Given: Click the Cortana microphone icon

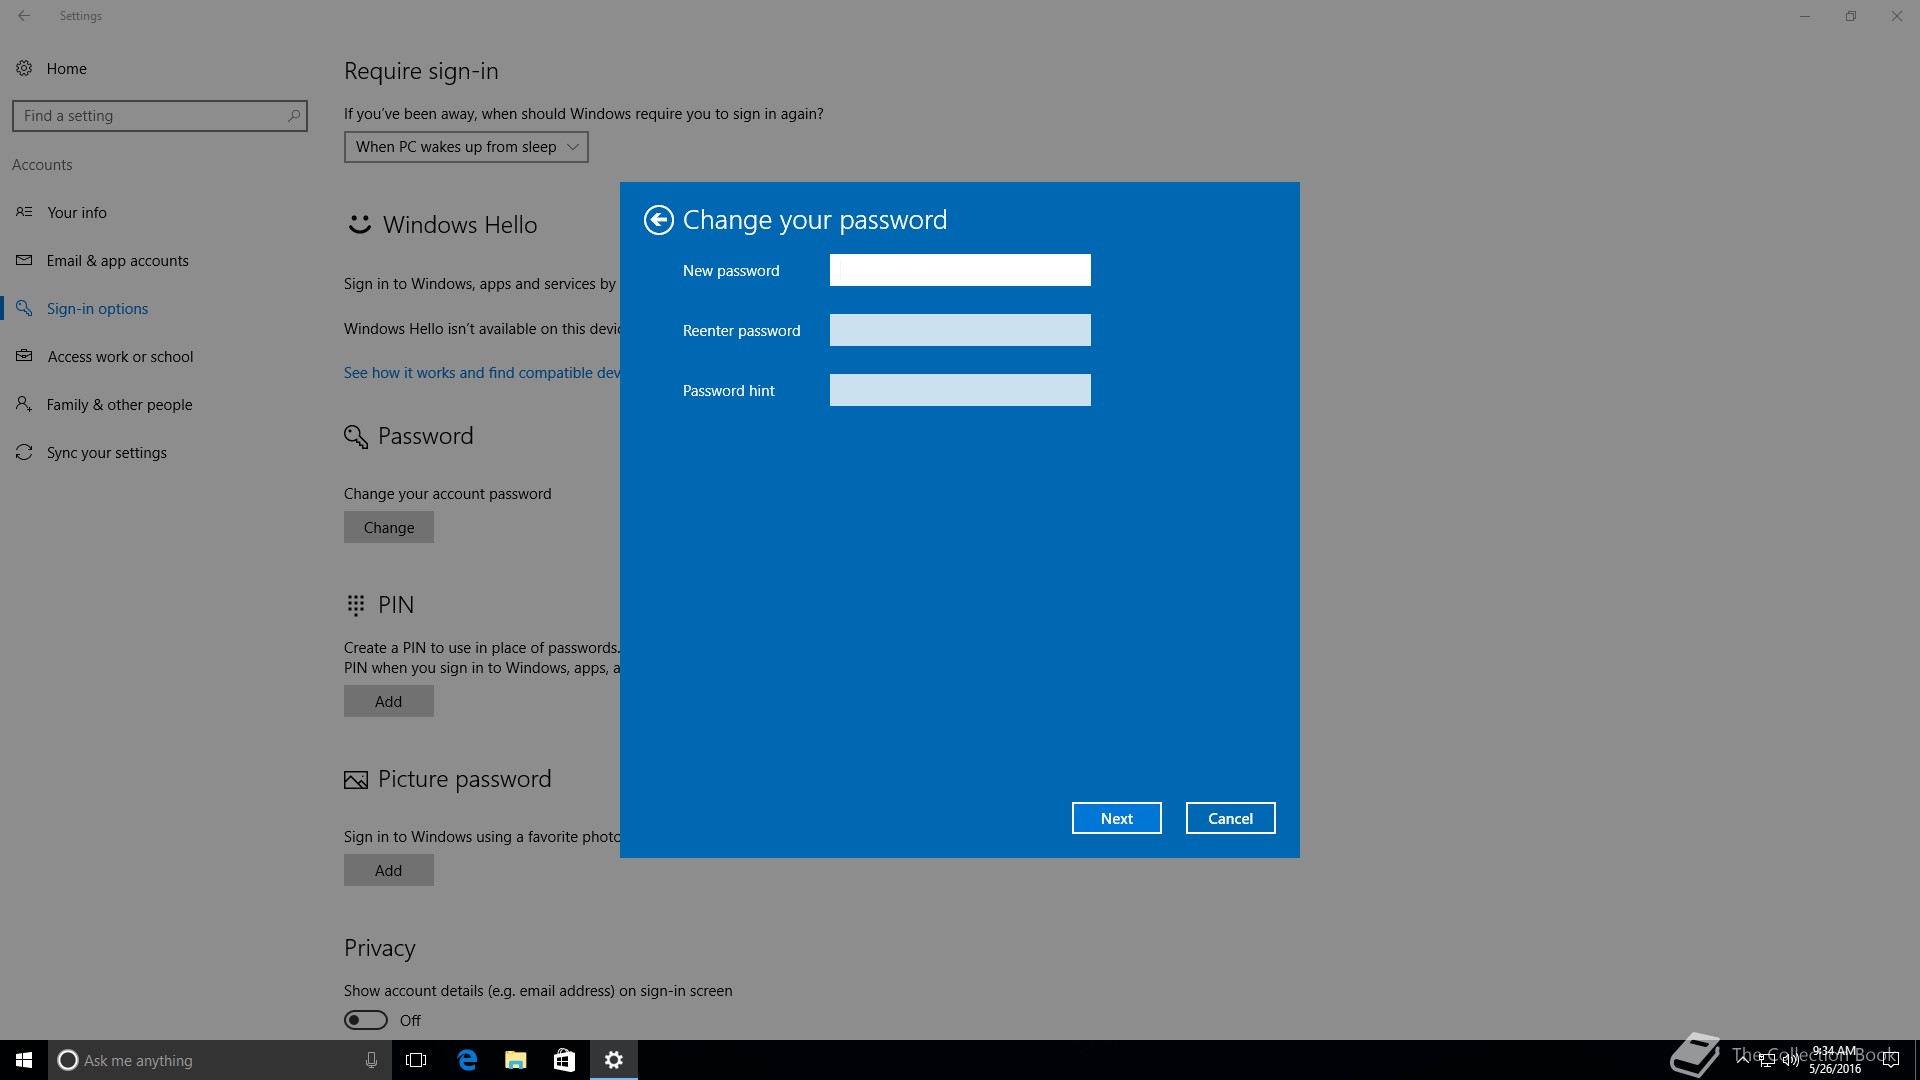Looking at the screenshot, I should [371, 1060].
